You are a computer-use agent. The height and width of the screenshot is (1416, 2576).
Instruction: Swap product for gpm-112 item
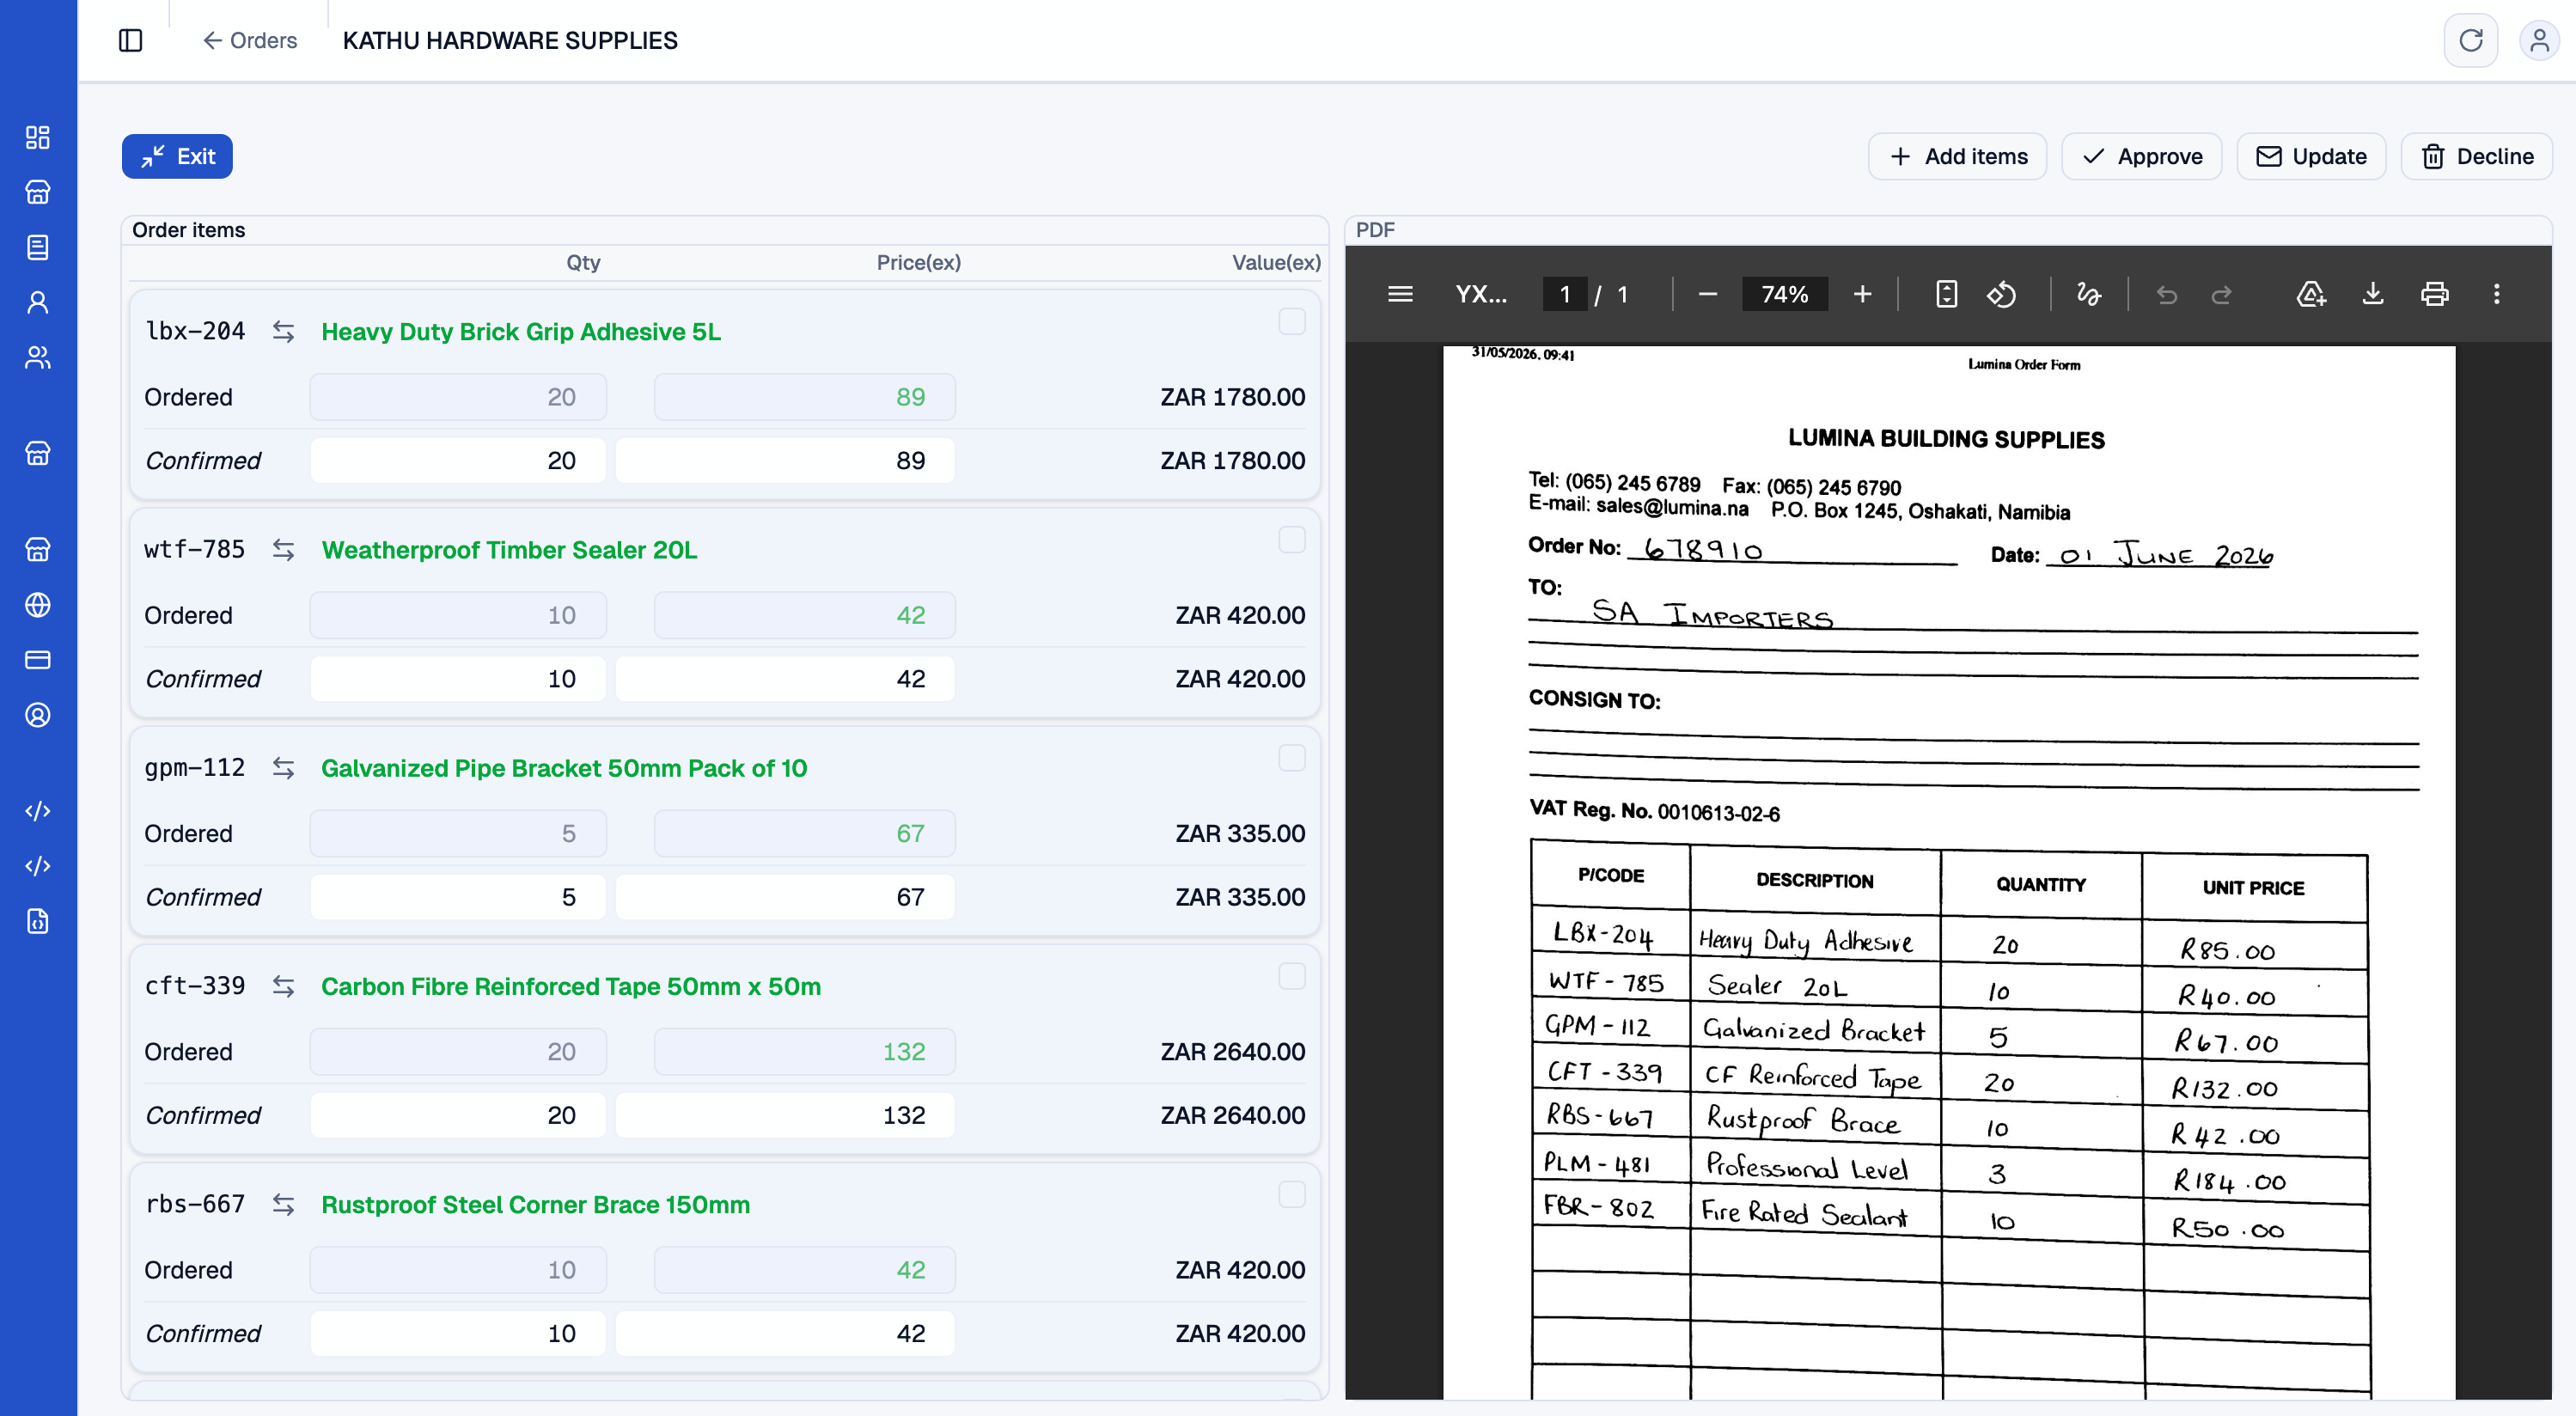point(283,767)
